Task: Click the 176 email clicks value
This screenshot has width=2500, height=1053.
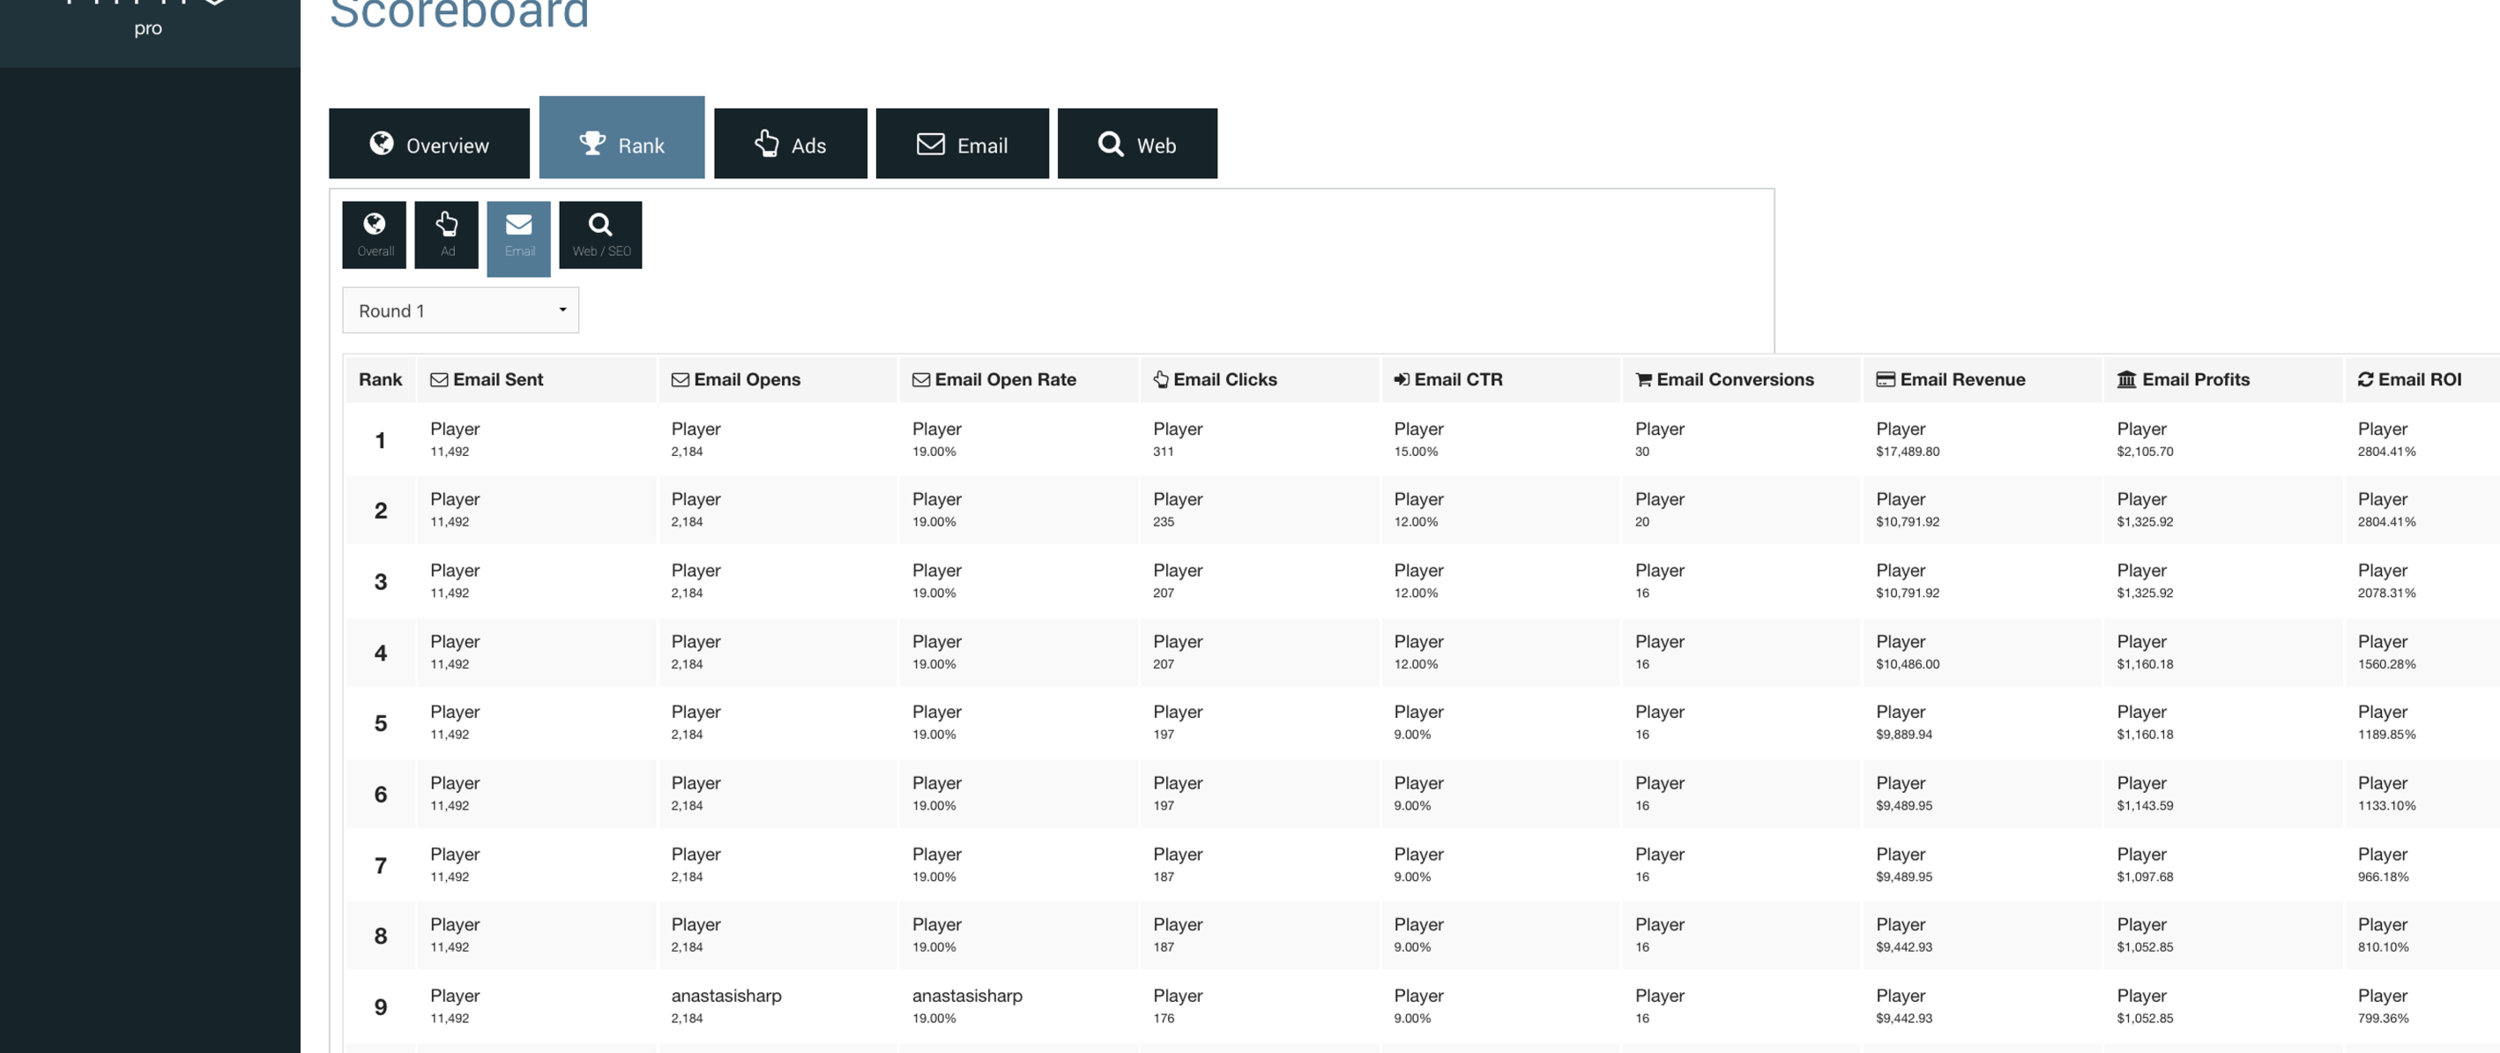Action: tap(1163, 1018)
